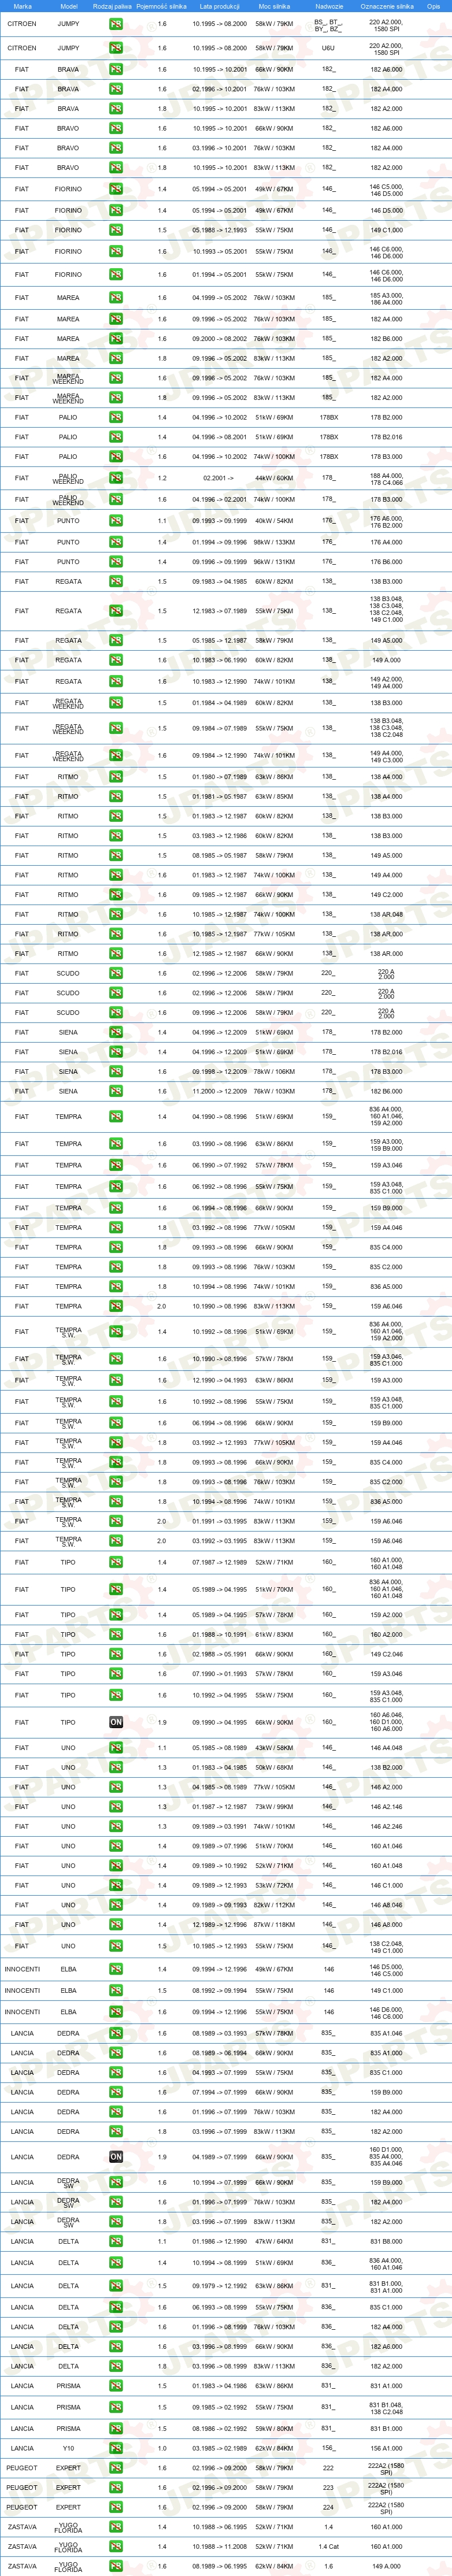
Task: Click the engine code '146 A2.246'
Action: pos(387,1826)
